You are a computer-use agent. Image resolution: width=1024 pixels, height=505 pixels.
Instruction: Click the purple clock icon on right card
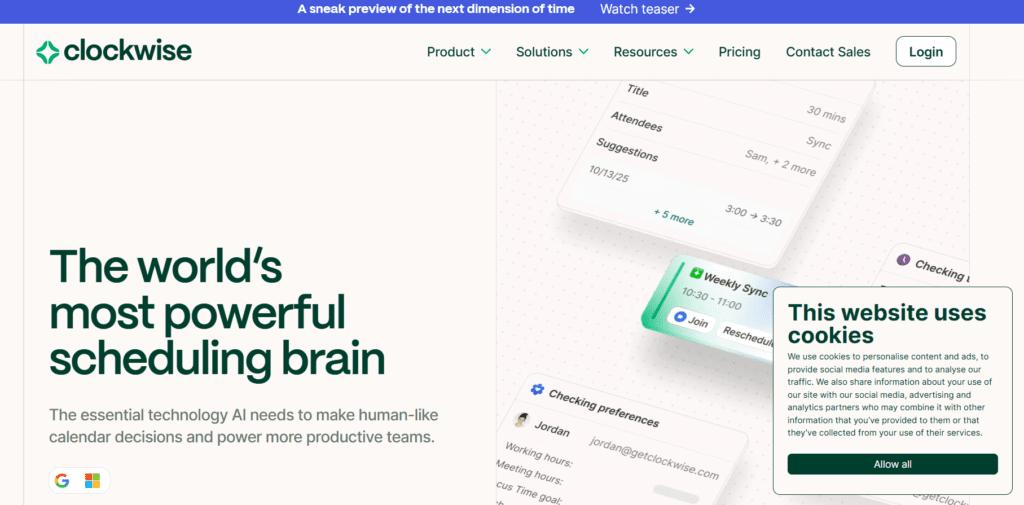tap(903, 261)
